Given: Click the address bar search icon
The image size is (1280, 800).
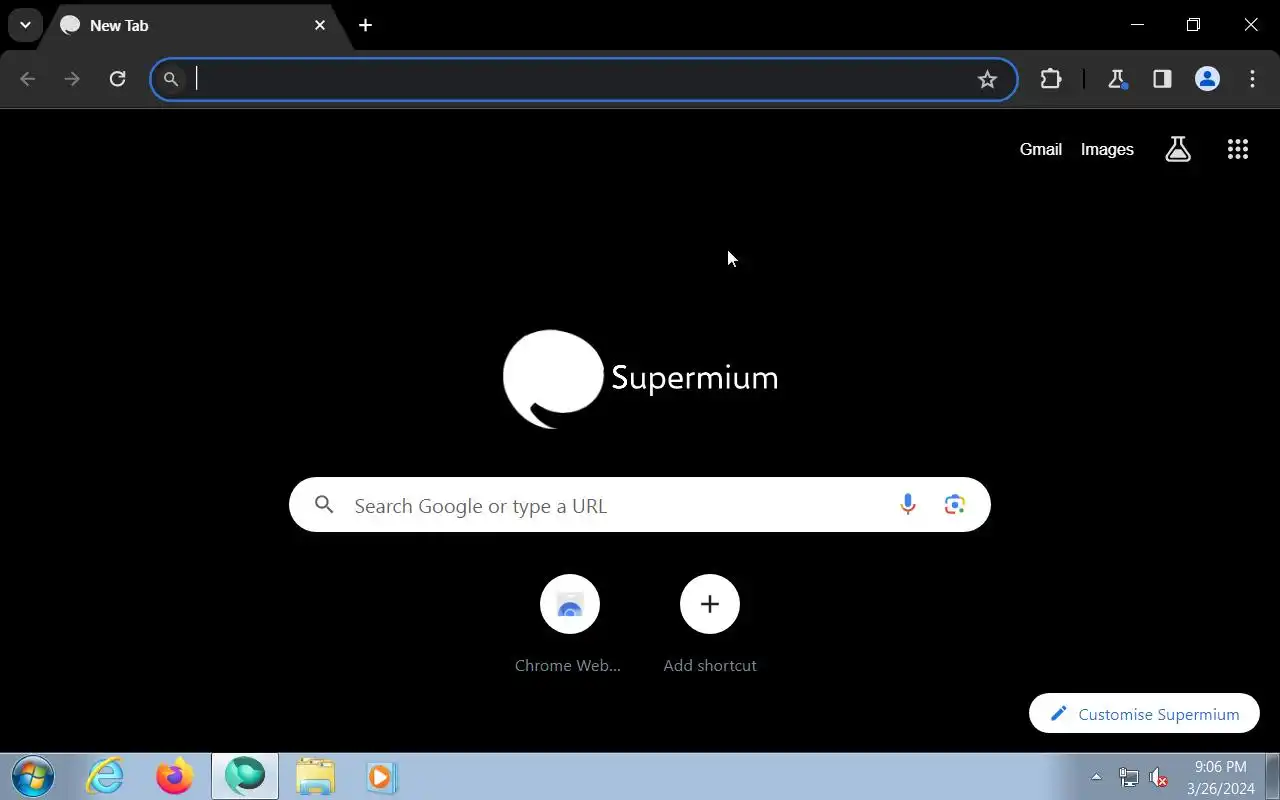Looking at the screenshot, I should point(171,79).
